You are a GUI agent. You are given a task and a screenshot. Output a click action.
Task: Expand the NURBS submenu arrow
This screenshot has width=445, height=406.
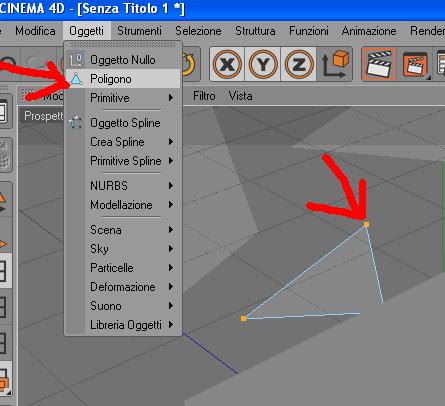point(171,185)
